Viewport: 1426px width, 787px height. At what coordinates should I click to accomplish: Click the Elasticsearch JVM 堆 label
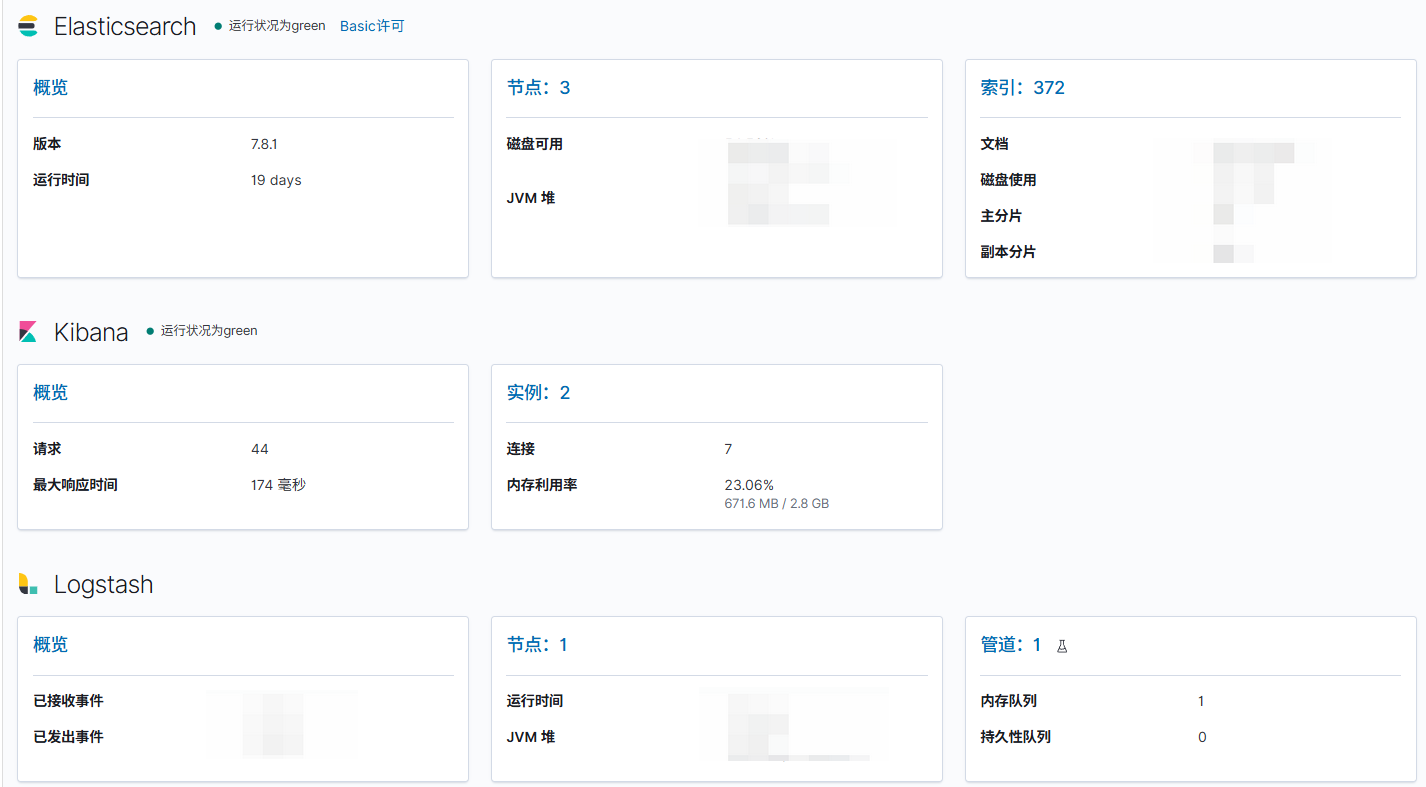click(531, 198)
